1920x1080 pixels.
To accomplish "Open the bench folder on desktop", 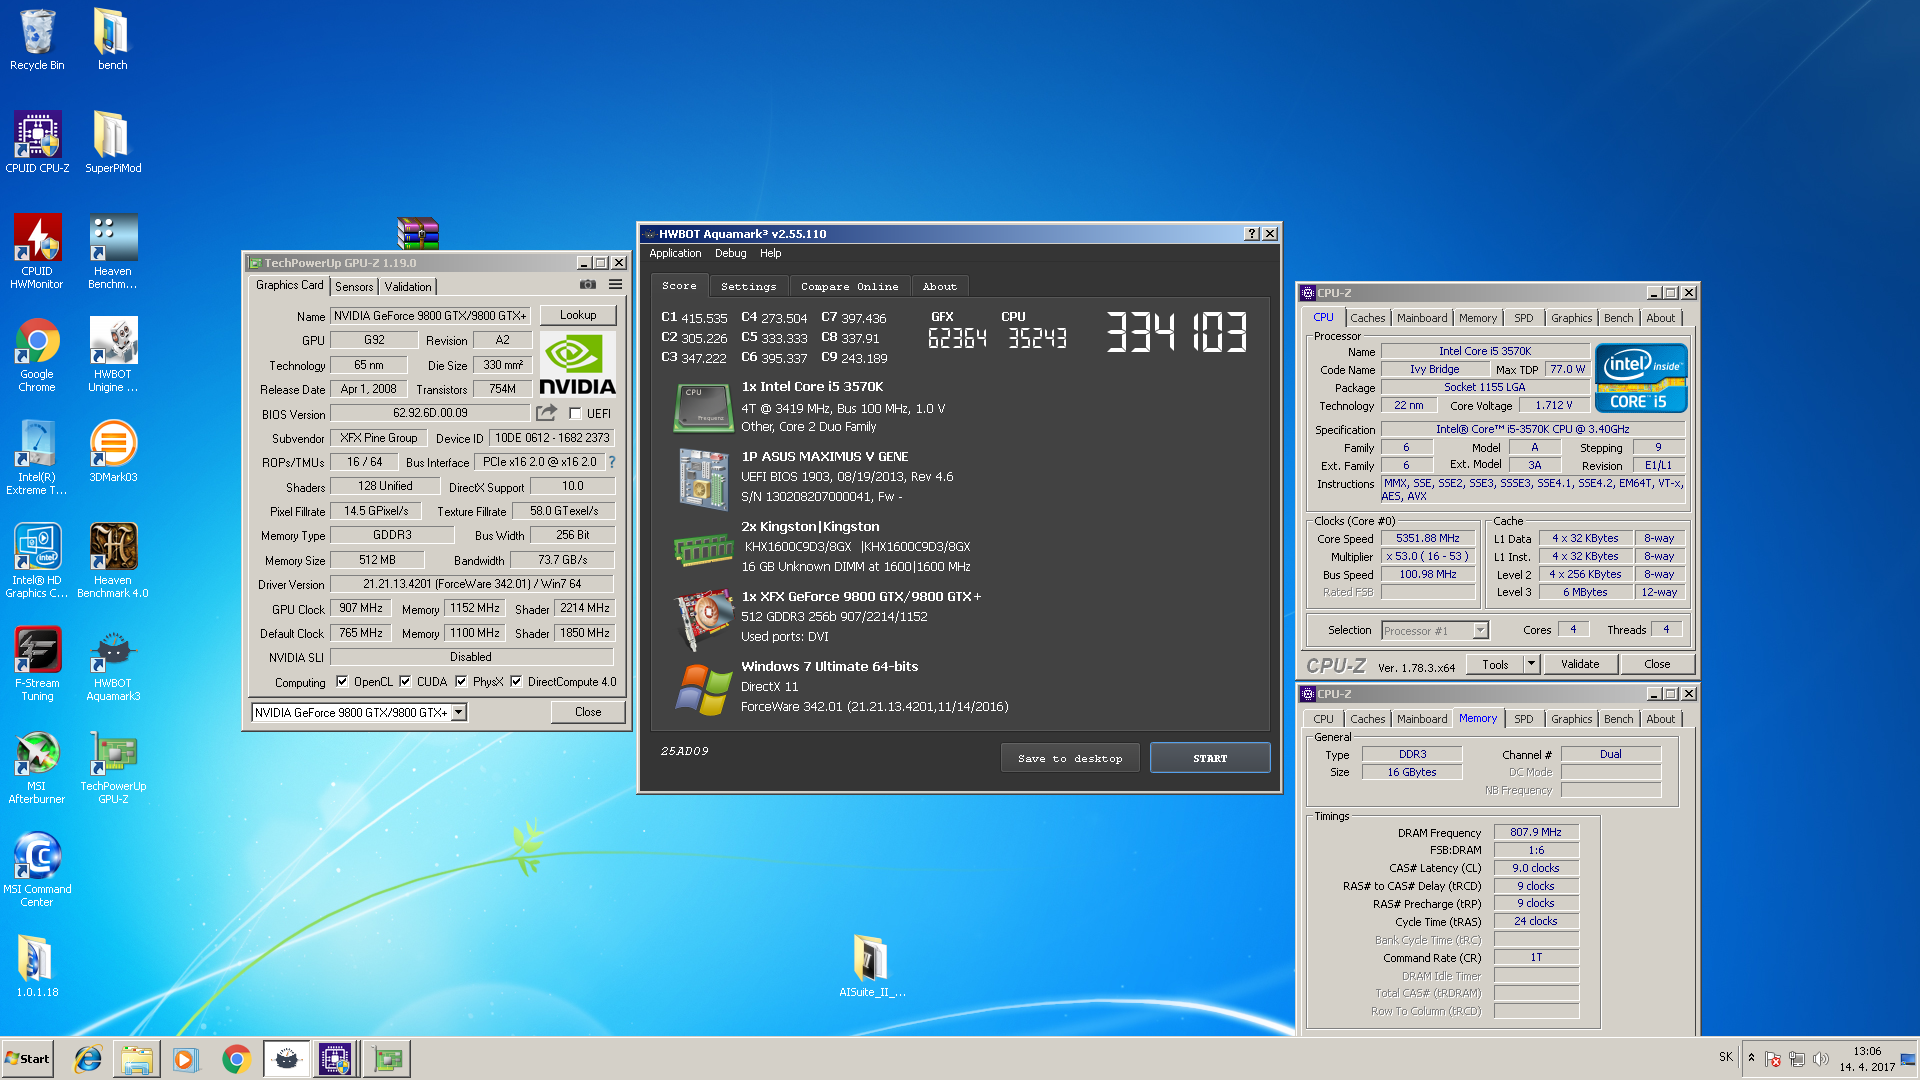I will (112, 40).
